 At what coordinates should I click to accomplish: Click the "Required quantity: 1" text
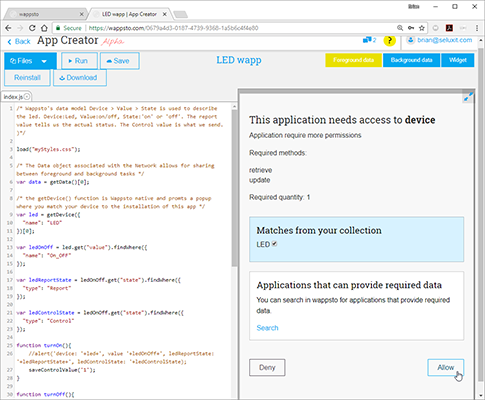(x=280, y=197)
